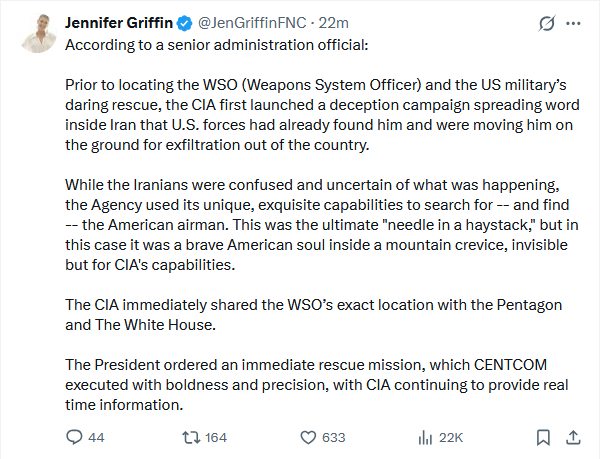Click the 44 replies count
This screenshot has height=459, width=601.
(96, 438)
